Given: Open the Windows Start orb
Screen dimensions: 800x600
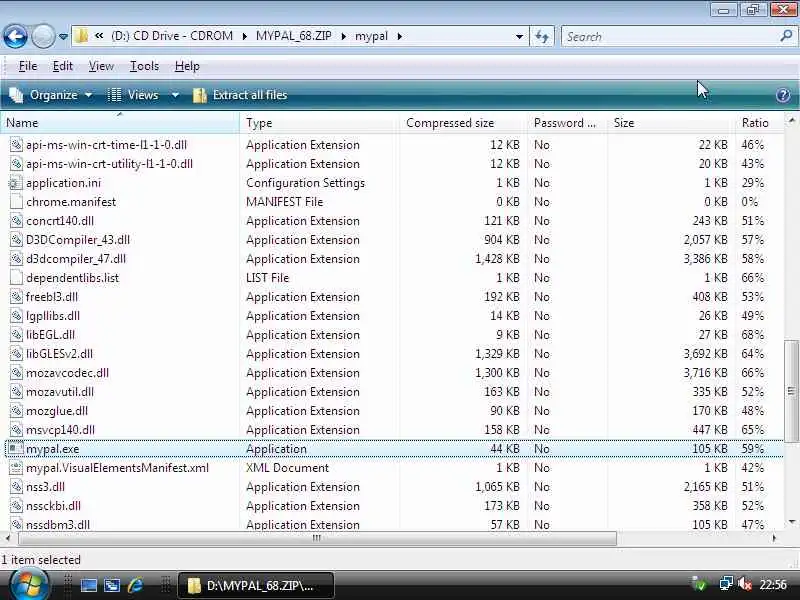Looking at the screenshot, I should point(30,585).
